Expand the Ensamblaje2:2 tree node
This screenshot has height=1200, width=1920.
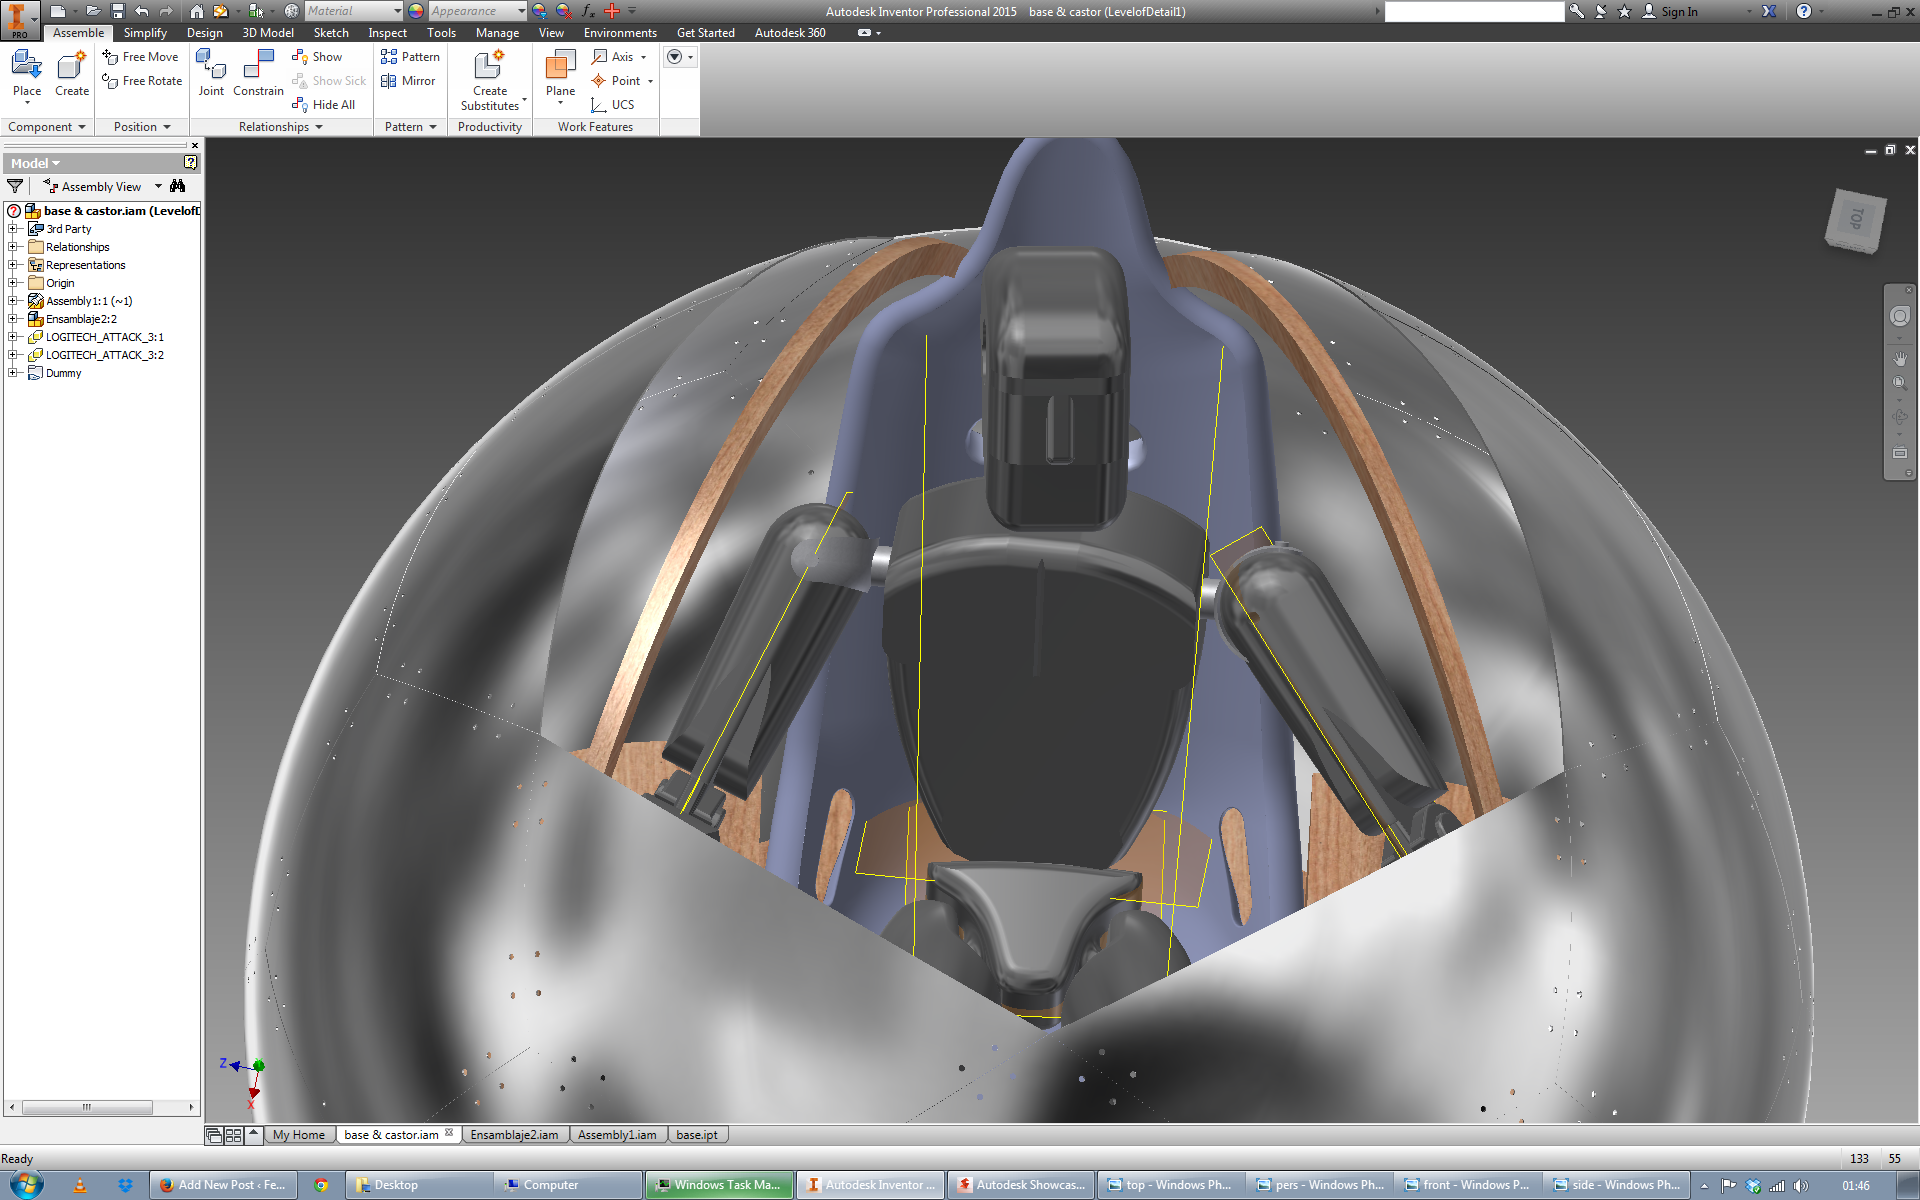pos(13,319)
